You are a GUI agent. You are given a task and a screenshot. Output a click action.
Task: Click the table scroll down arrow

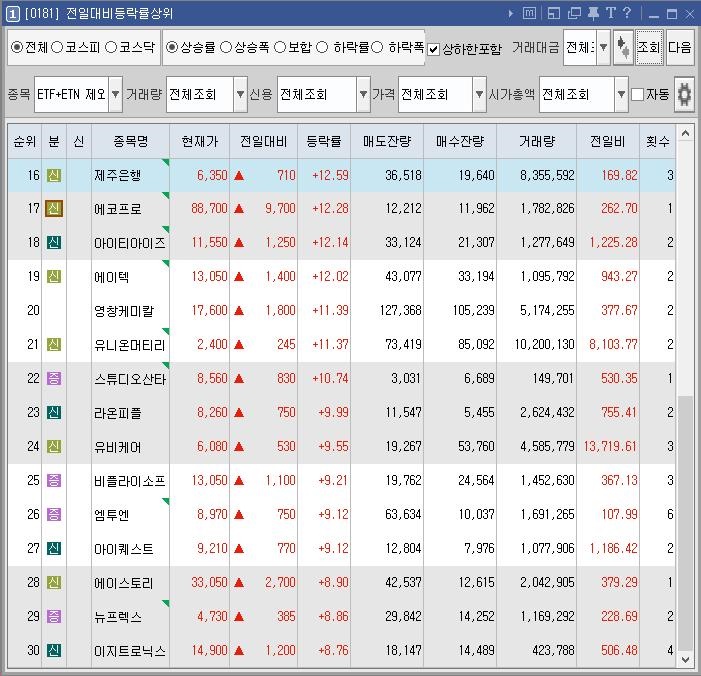tap(685, 659)
